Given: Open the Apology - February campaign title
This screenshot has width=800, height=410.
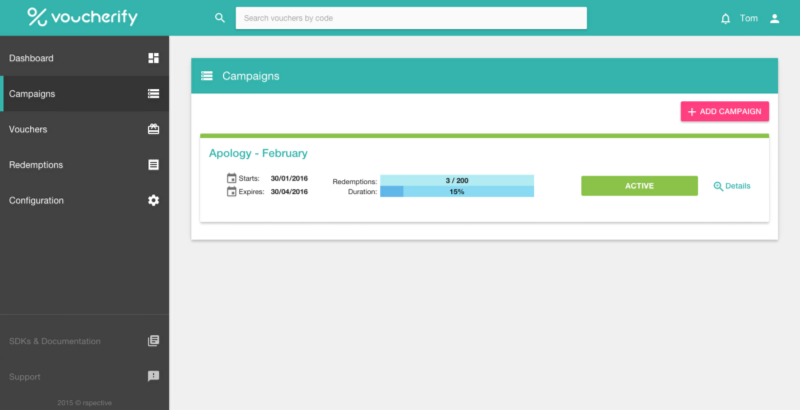Looking at the screenshot, I should [x=258, y=153].
